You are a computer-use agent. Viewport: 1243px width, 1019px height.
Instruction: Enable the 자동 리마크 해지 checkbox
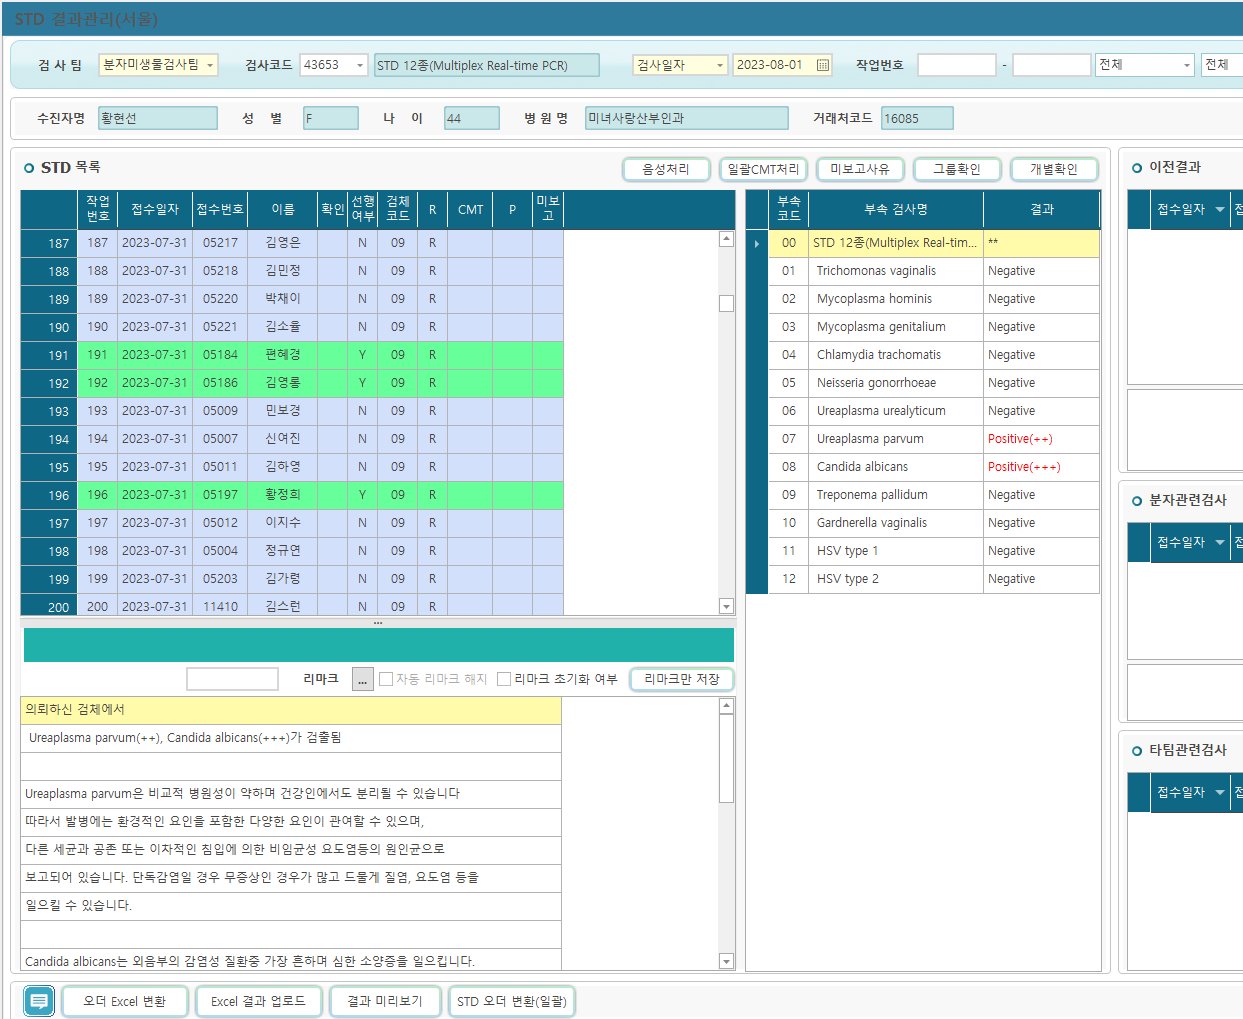(386, 679)
